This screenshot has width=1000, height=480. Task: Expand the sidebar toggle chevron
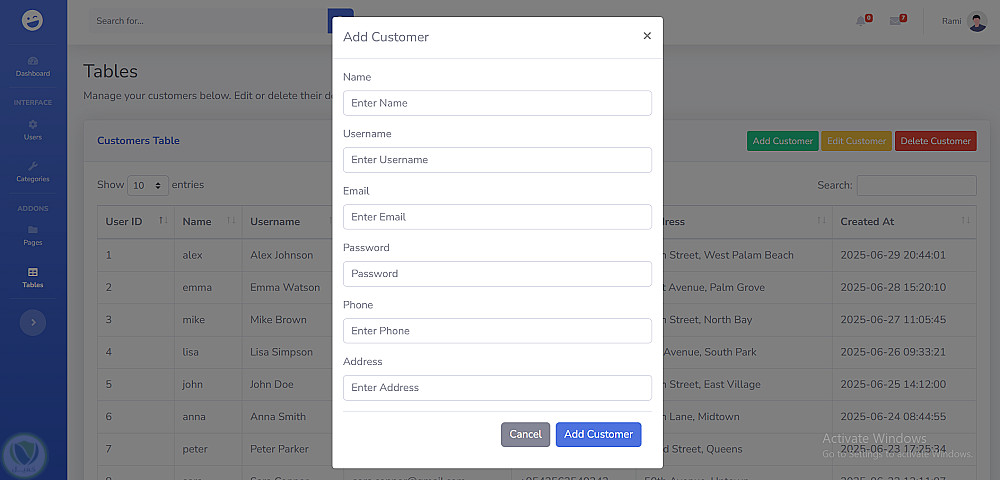[x=33, y=322]
